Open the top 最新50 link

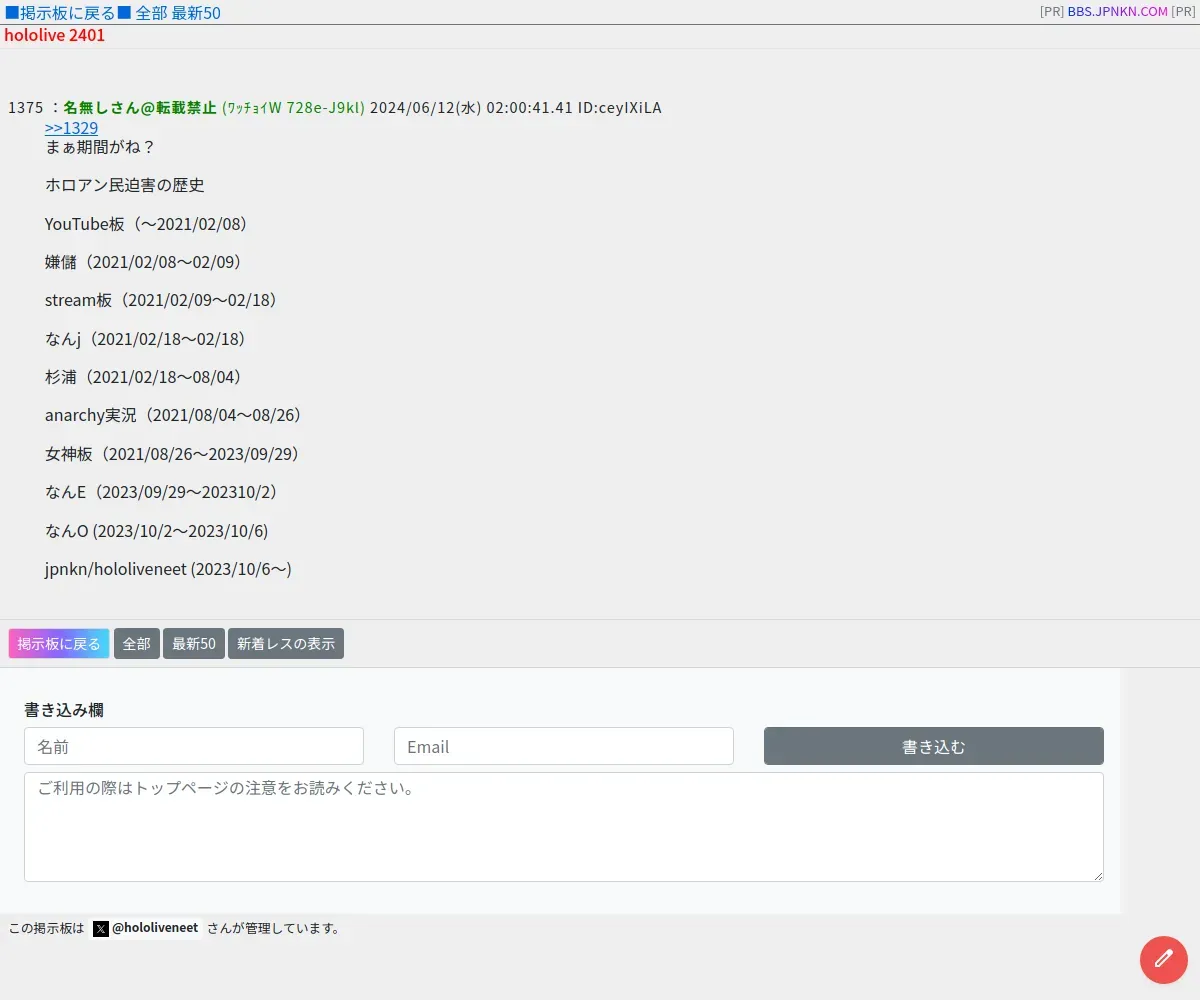coord(196,13)
